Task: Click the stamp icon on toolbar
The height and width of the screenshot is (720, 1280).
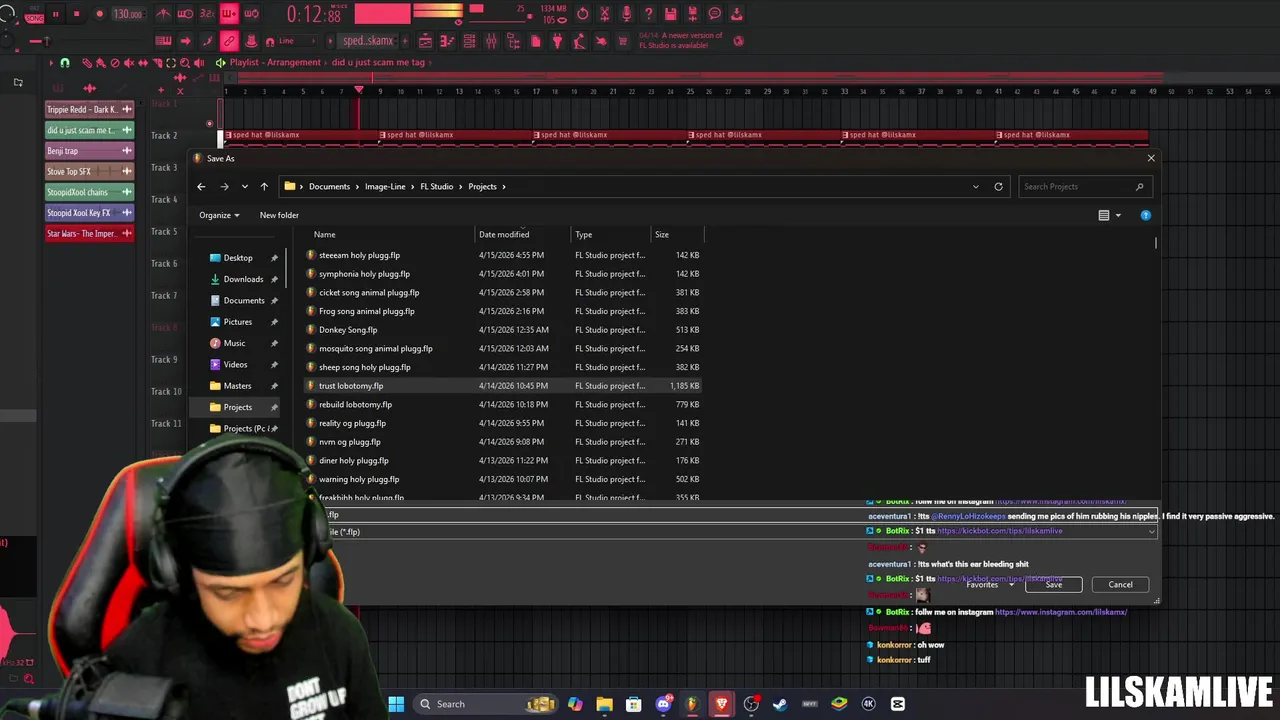Action: pyautogui.click(x=252, y=41)
